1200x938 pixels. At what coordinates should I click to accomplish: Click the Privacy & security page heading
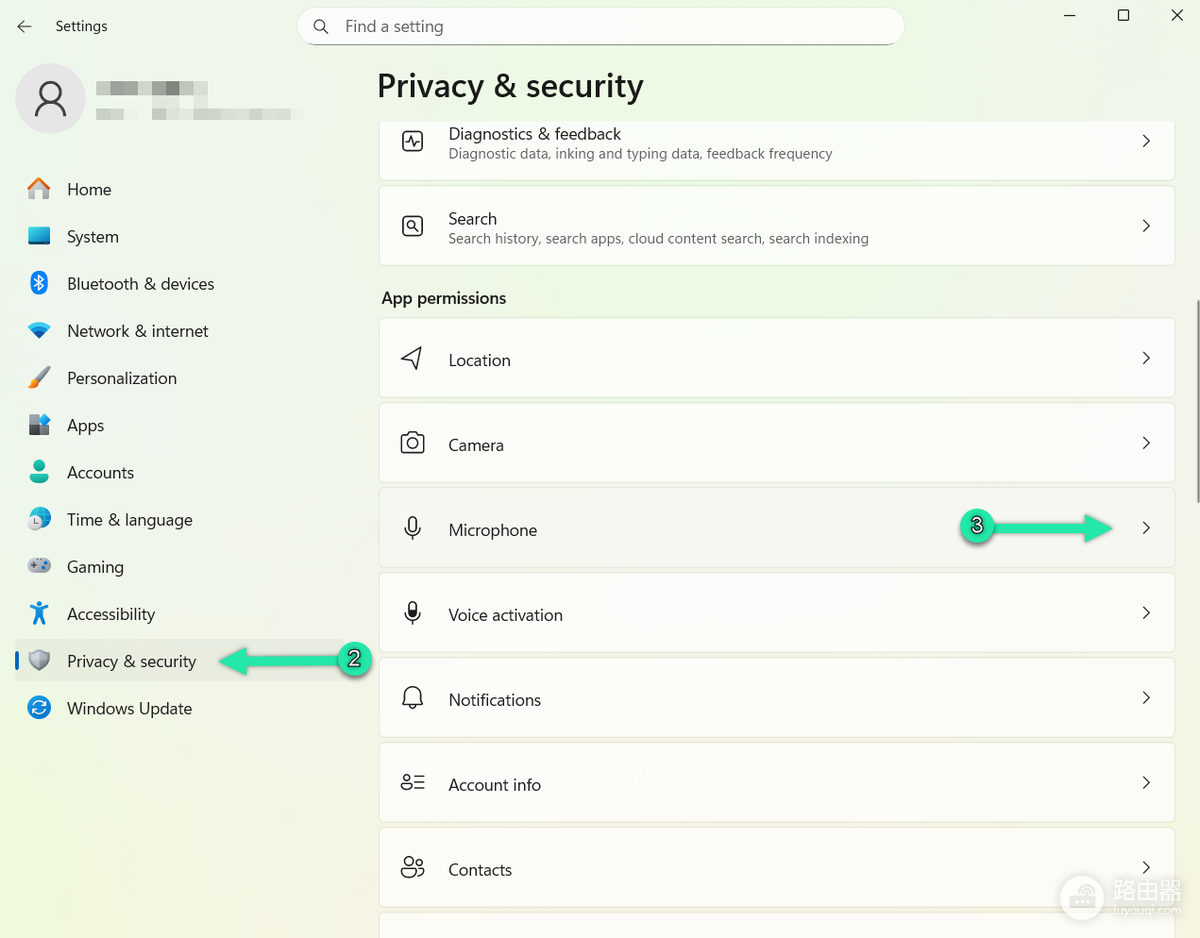click(x=510, y=87)
